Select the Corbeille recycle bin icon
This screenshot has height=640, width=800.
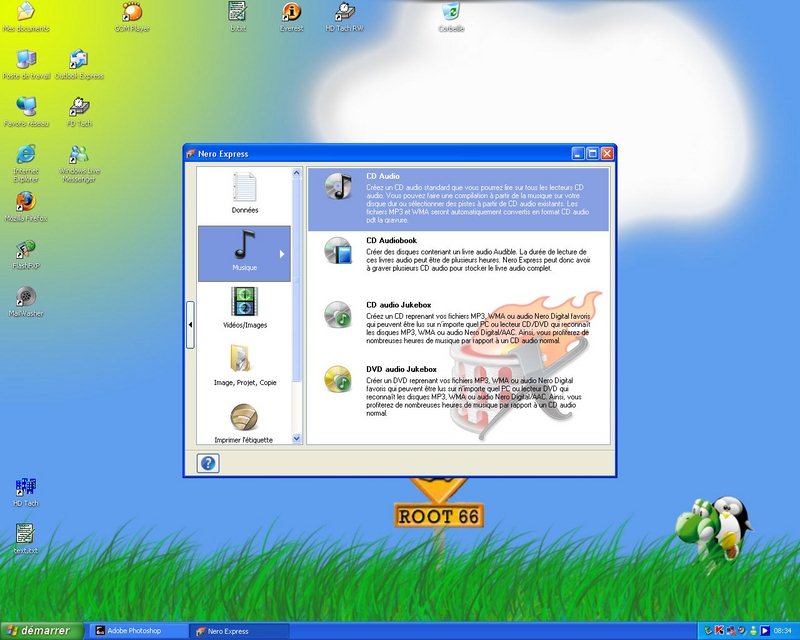click(x=451, y=17)
